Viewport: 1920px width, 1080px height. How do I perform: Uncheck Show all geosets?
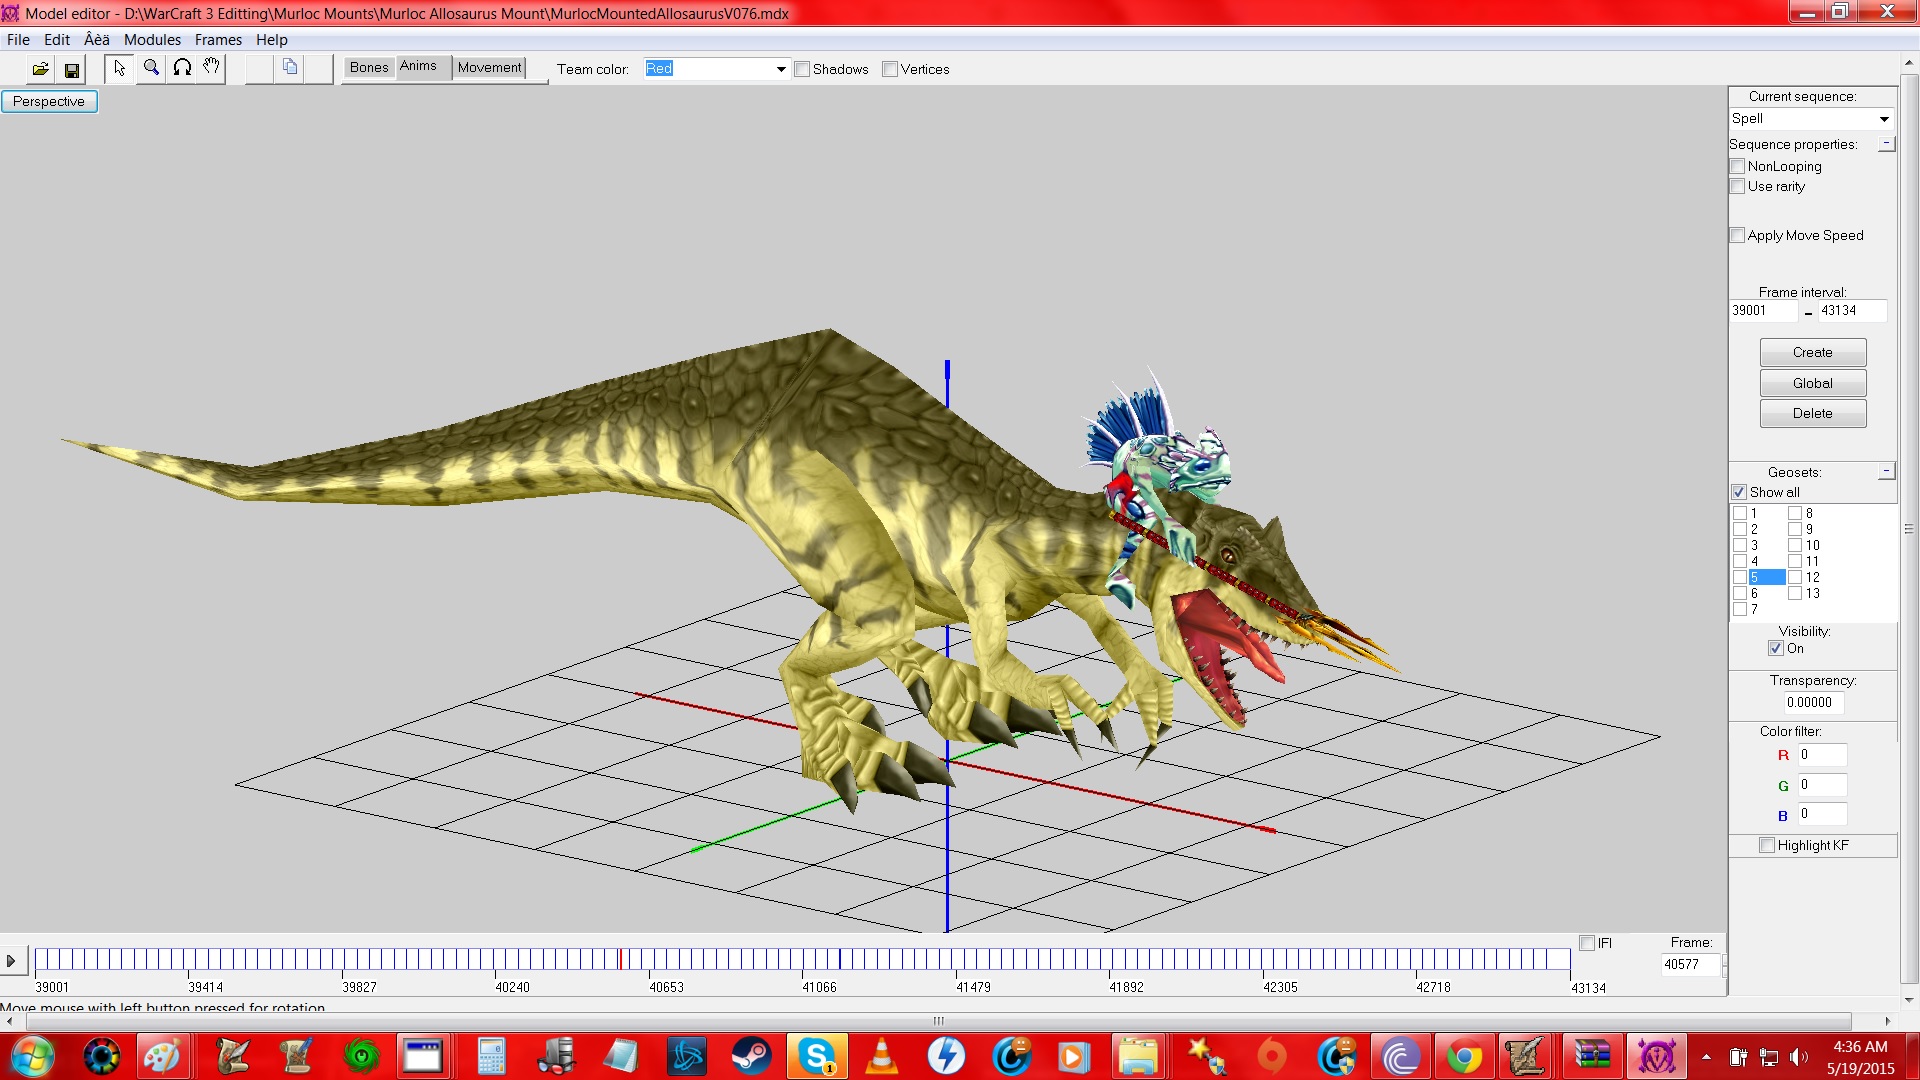[1739, 492]
